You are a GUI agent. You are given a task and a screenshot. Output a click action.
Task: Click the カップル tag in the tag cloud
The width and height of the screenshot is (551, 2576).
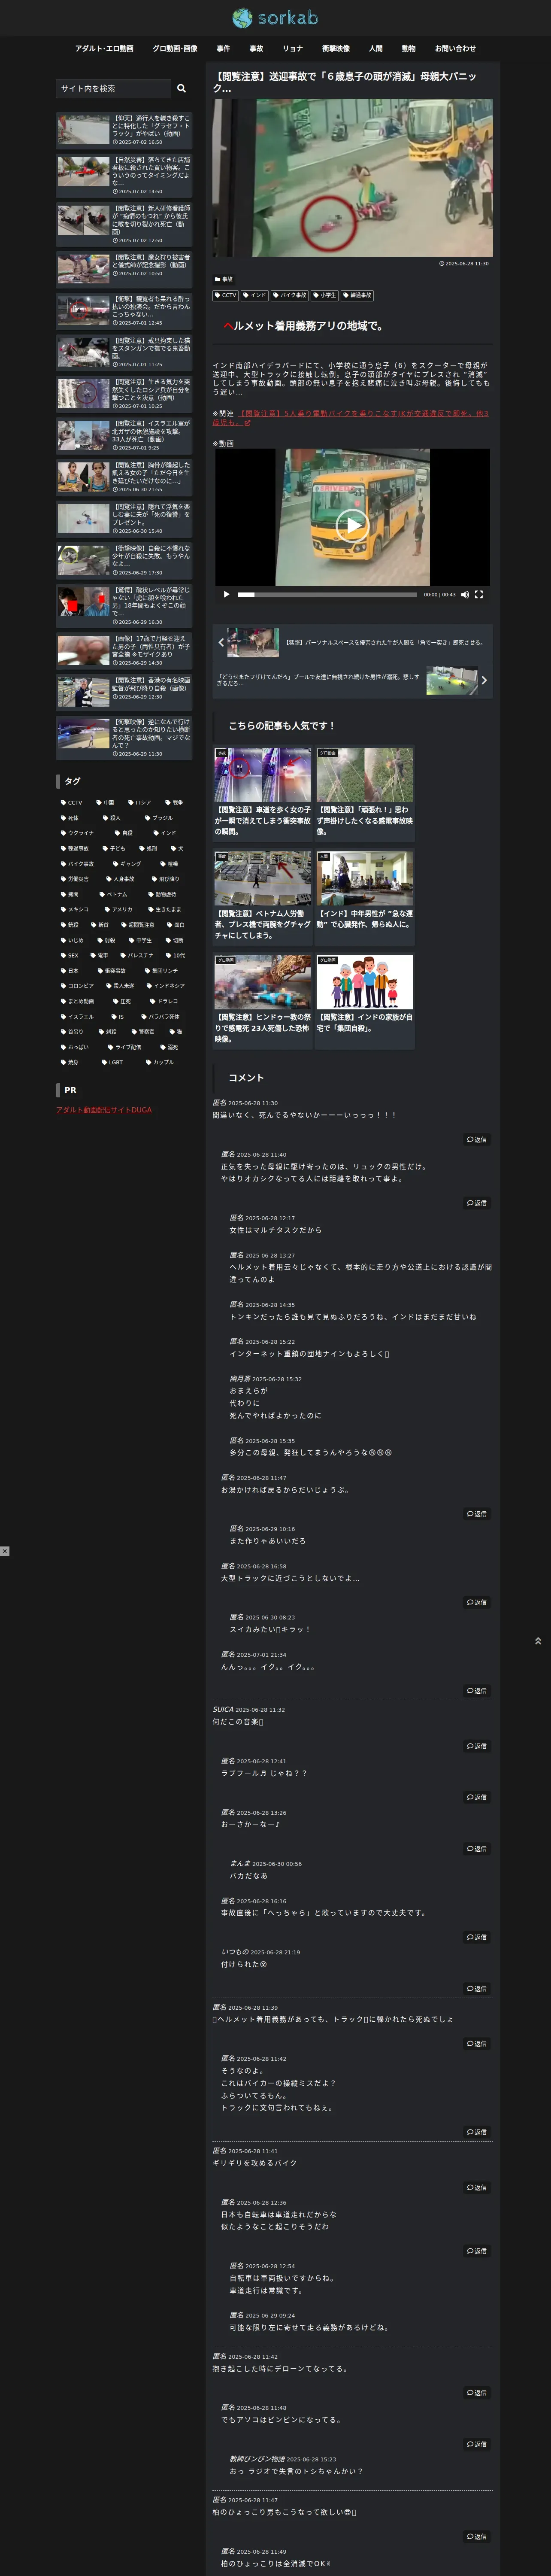point(159,1062)
